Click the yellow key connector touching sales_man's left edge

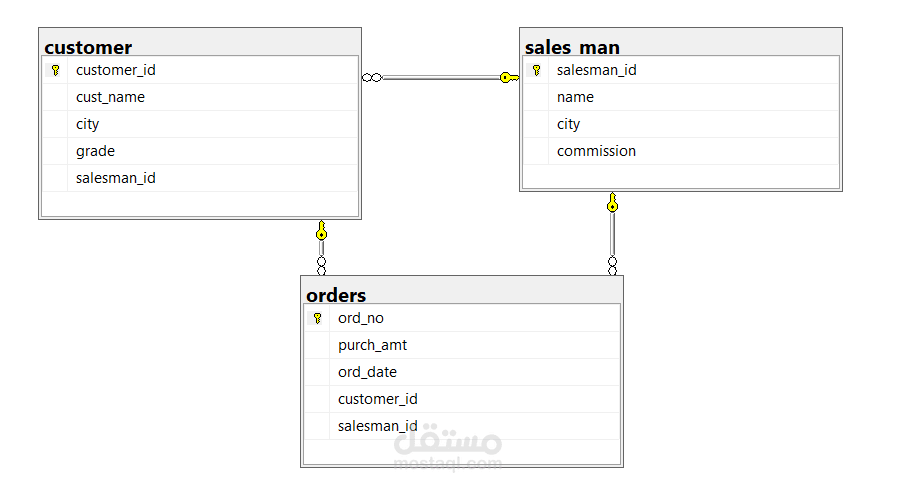tap(508, 77)
